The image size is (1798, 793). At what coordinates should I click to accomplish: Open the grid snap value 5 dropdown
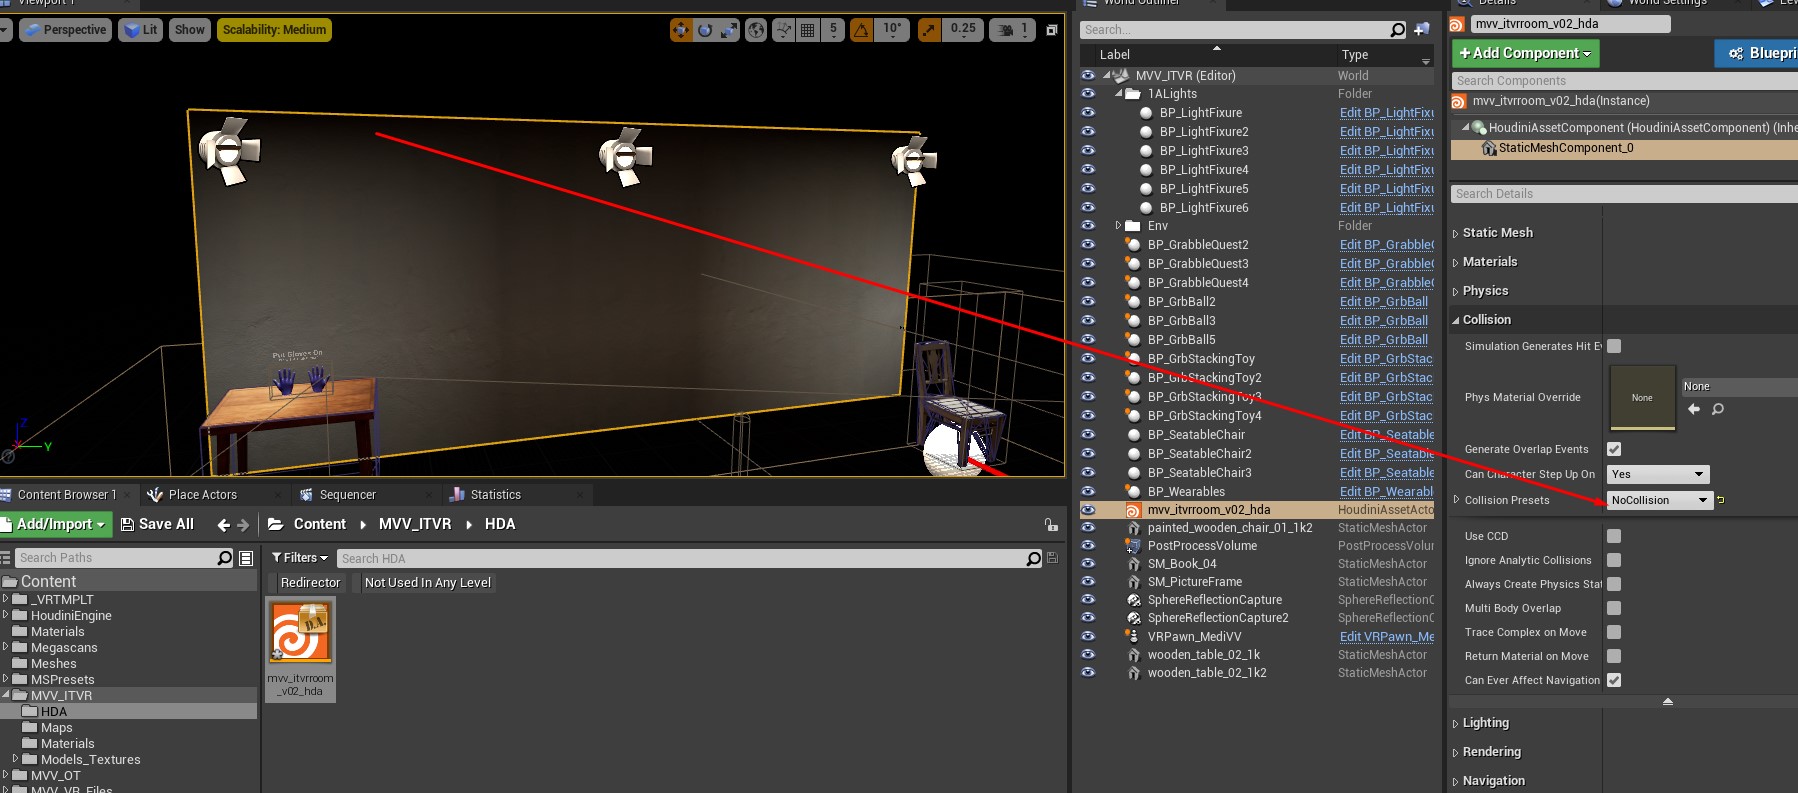(x=833, y=30)
